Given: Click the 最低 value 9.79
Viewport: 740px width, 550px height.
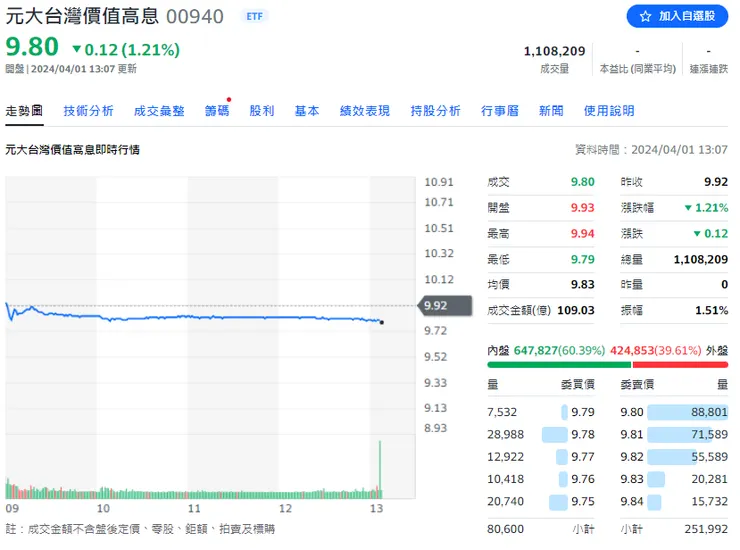Looking at the screenshot, I should [x=582, y=259].
